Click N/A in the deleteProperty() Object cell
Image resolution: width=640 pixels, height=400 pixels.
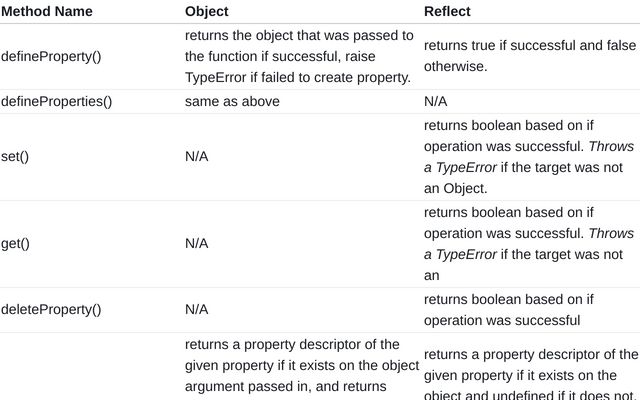197,310
